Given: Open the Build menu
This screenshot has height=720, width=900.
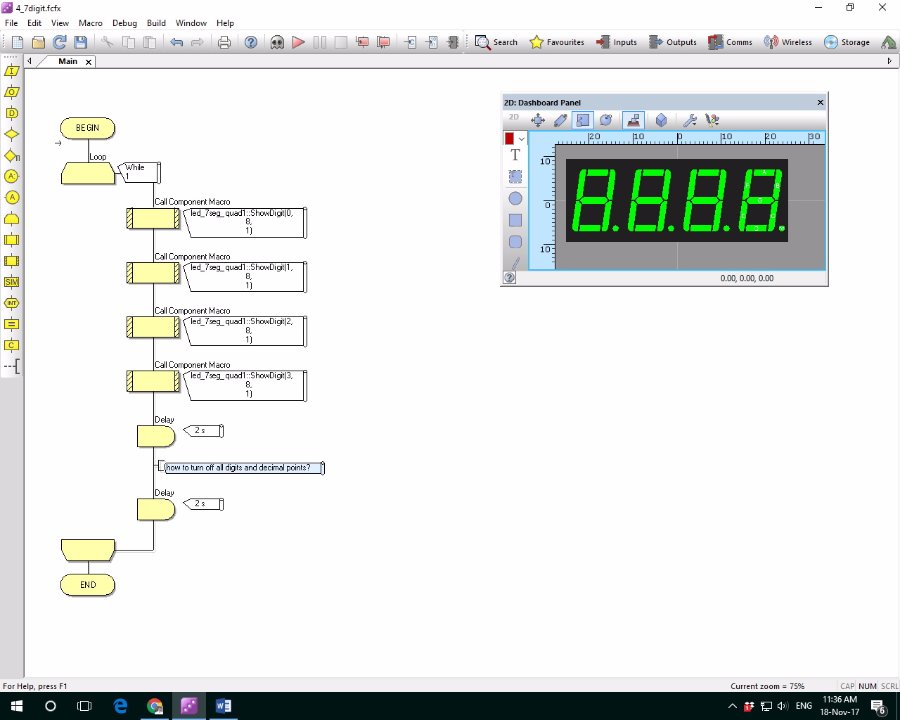Looking at the screenshot, I should (x=156, y=23).
